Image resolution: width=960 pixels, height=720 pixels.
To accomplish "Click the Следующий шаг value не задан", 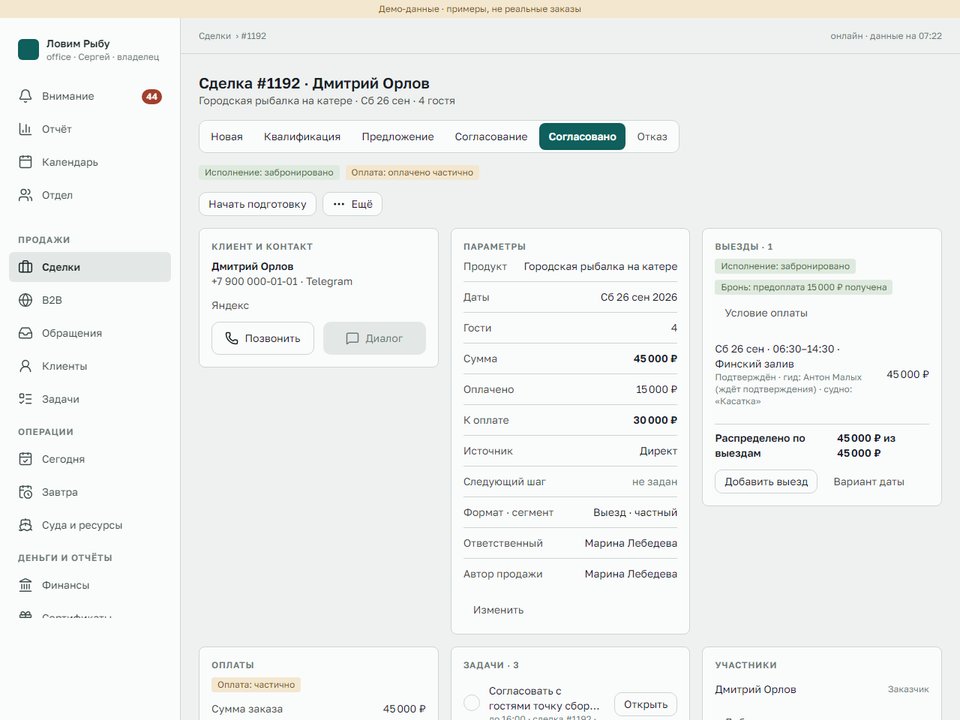I will point(654,482).
